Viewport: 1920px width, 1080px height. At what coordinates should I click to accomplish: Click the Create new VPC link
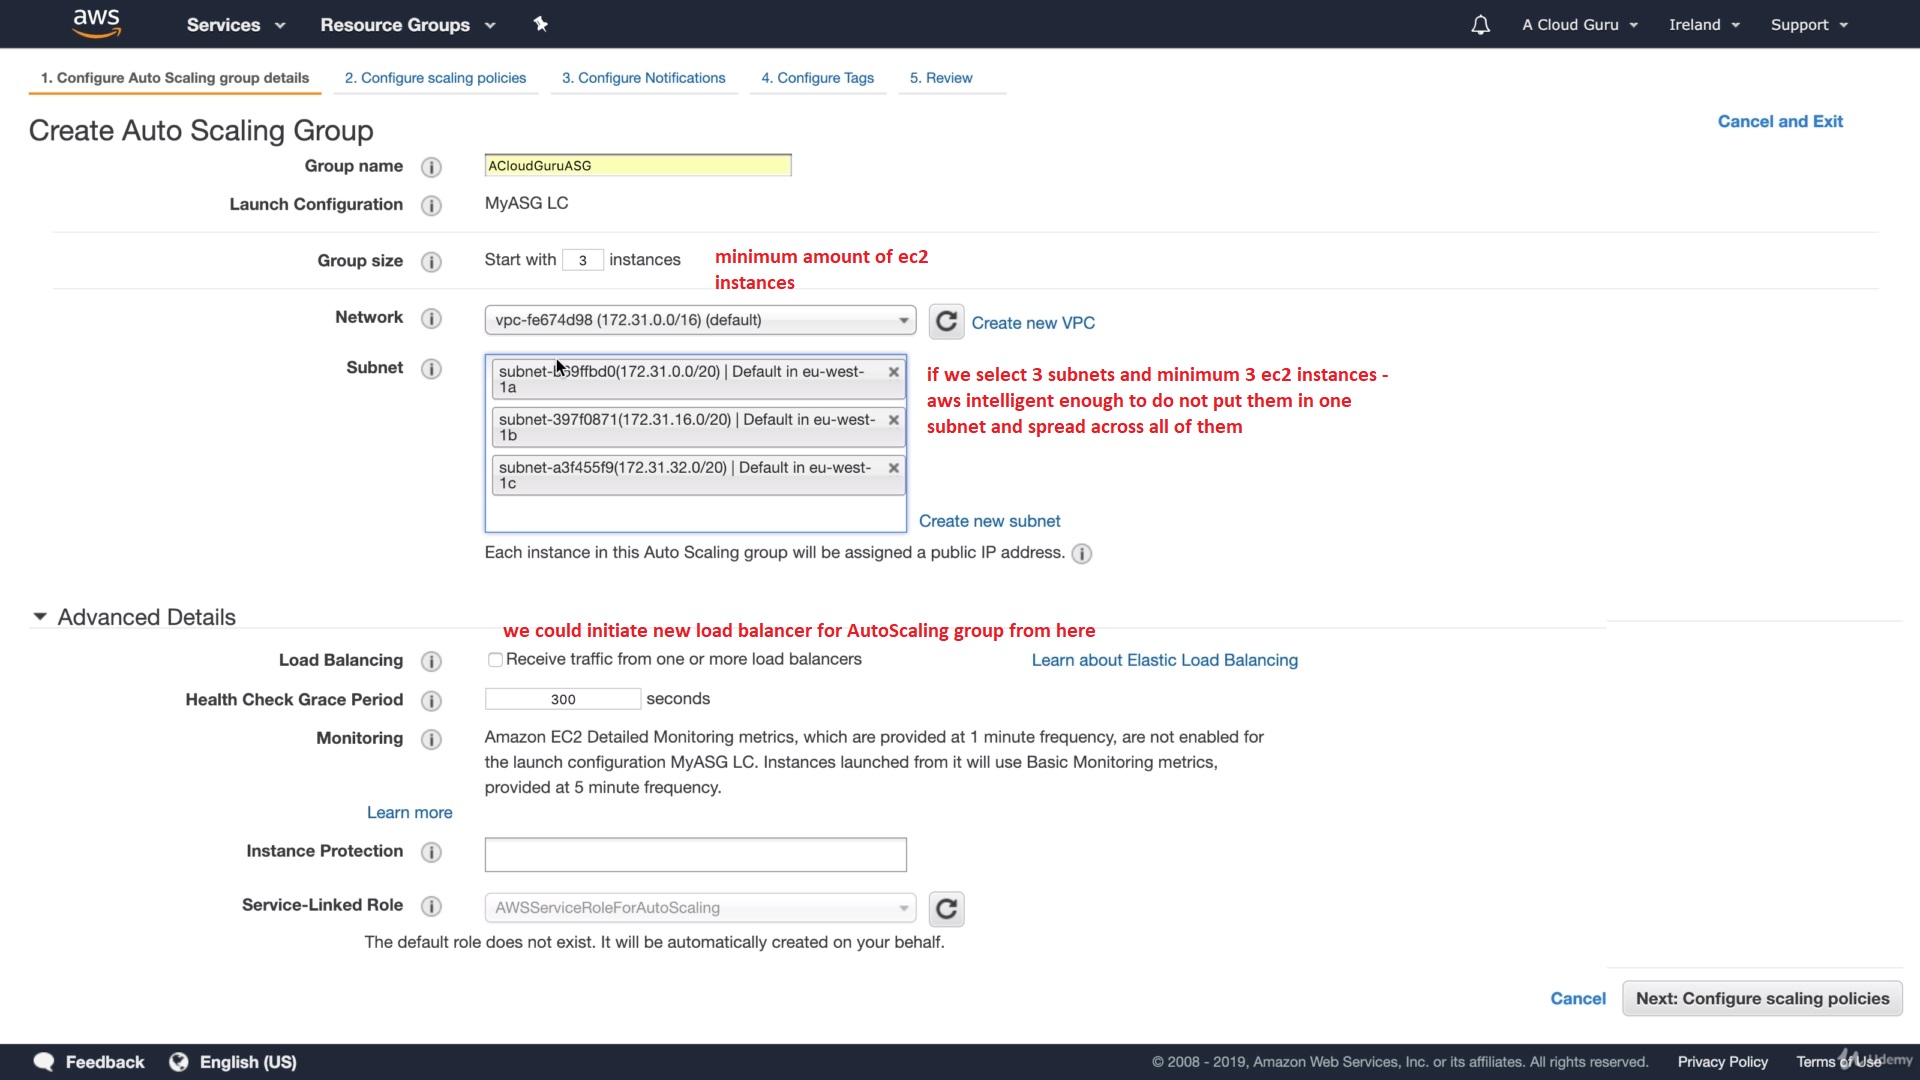1033,323
